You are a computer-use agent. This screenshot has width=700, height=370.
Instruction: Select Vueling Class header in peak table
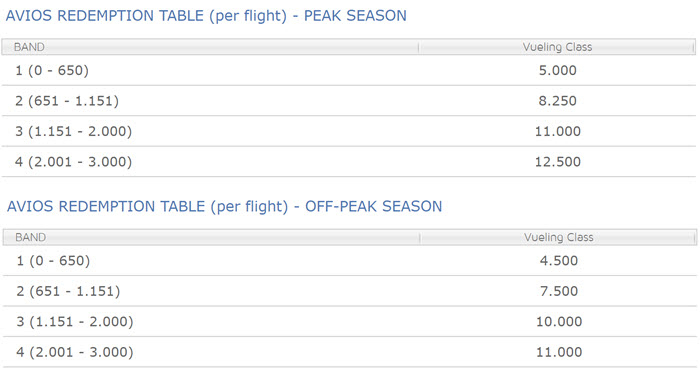pyautogui.click(x=557, y=47)
